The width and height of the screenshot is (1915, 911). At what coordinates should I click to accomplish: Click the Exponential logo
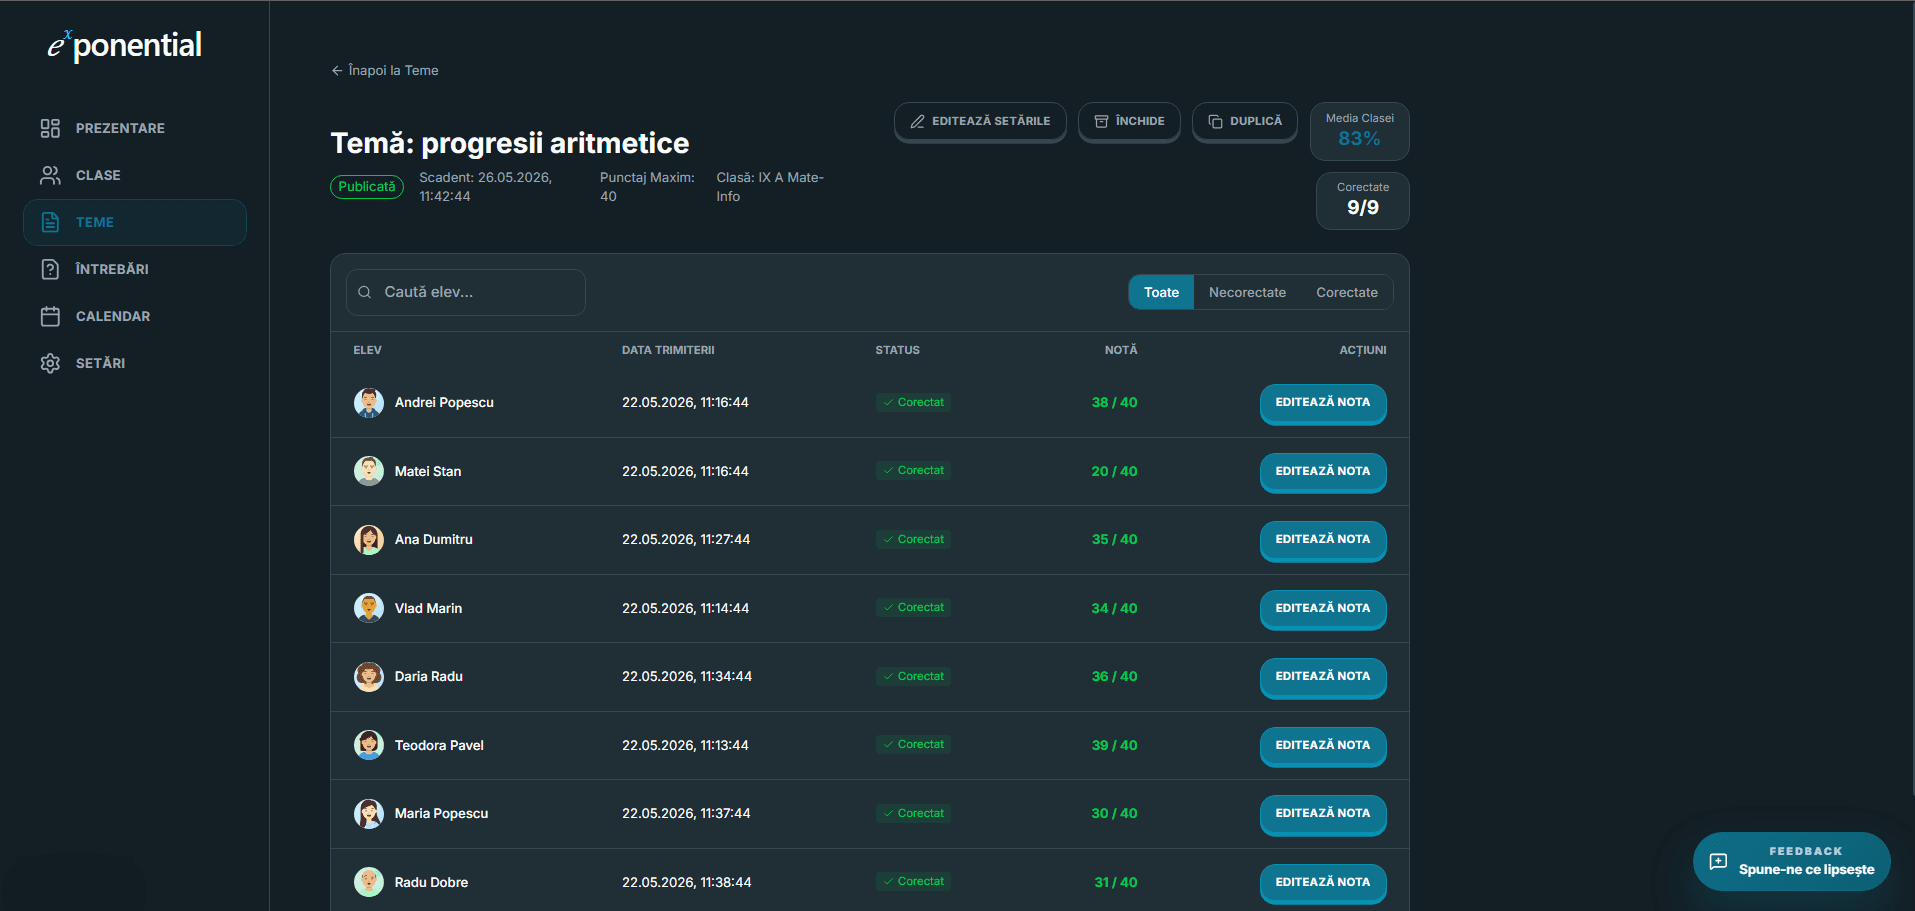pos(124,45)
